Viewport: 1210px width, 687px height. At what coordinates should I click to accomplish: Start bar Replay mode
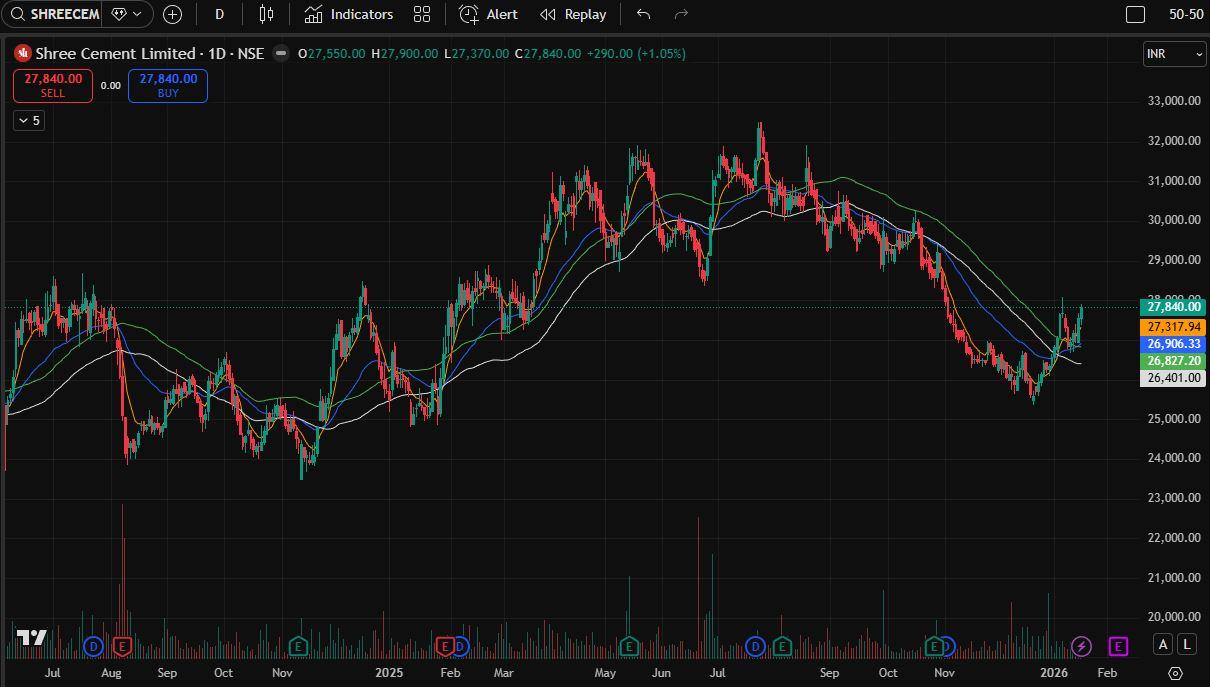573,14
